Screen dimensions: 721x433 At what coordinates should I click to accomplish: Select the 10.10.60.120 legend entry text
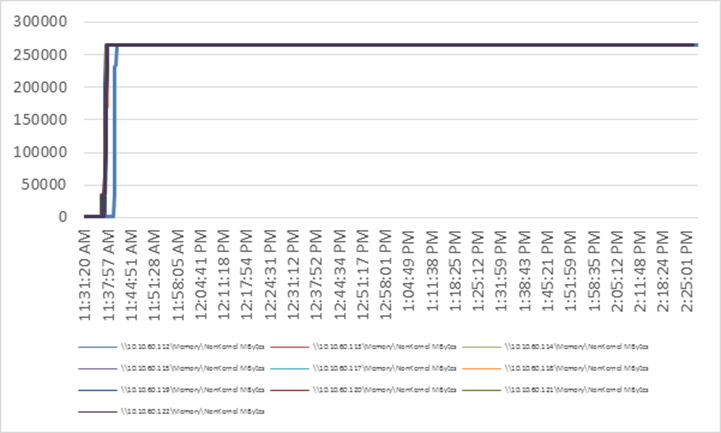[385, 390]
